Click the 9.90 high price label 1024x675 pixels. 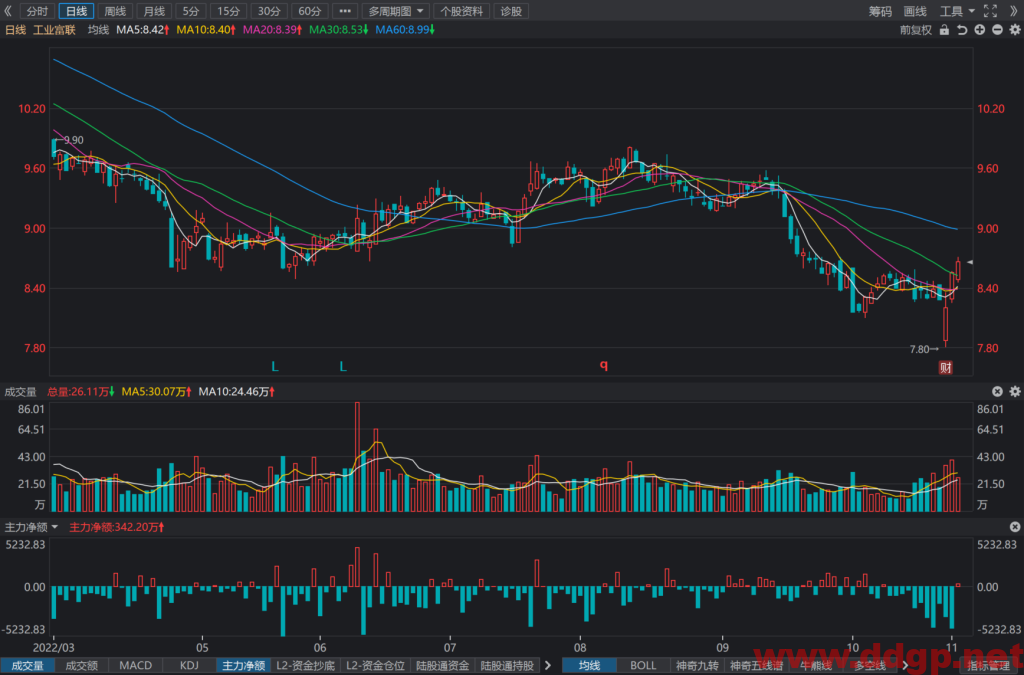(x=74, y=140)
